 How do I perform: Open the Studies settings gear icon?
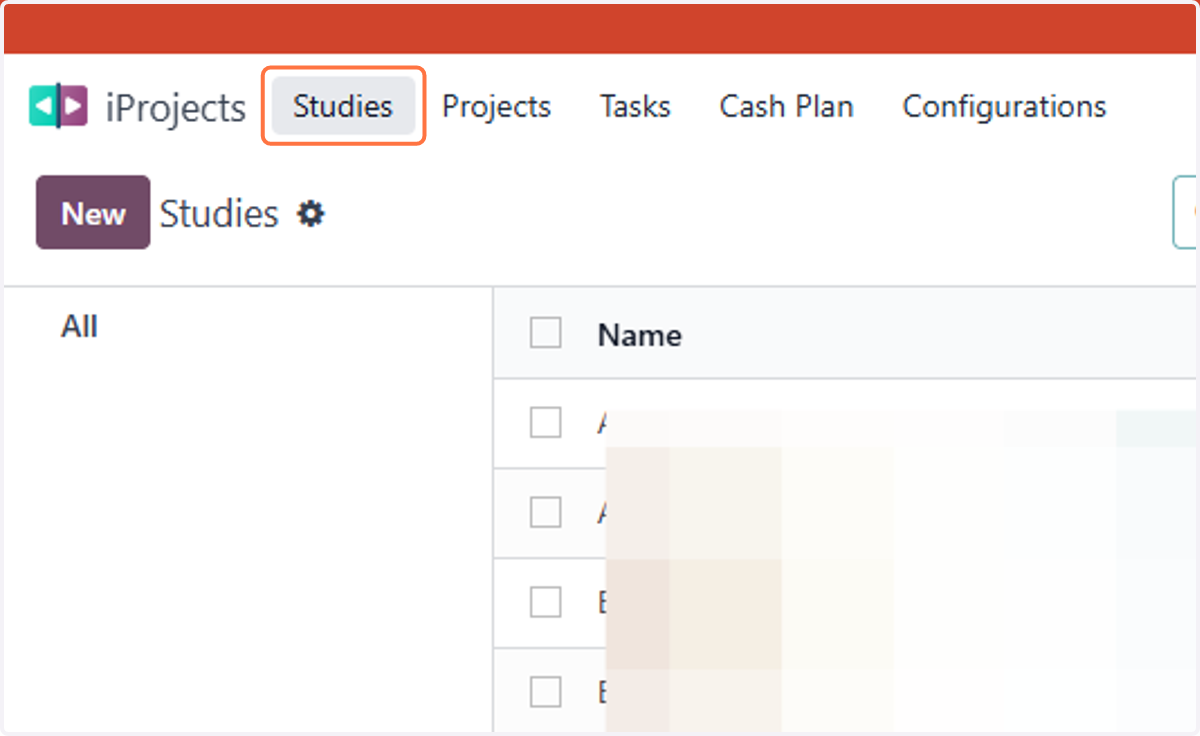click(311, 213)
